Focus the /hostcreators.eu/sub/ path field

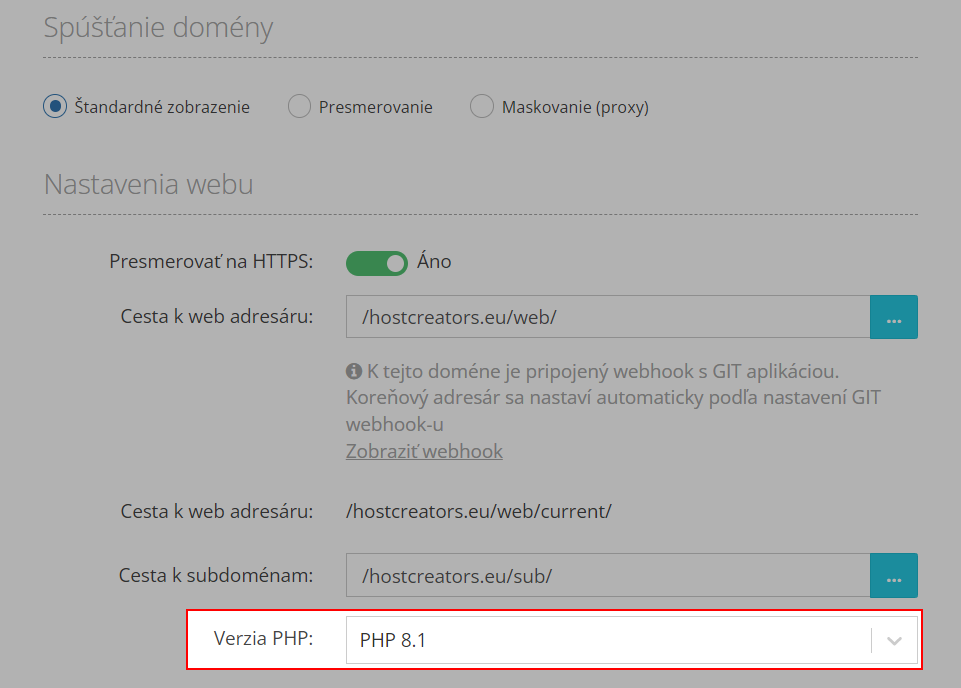tap(608, 575)
